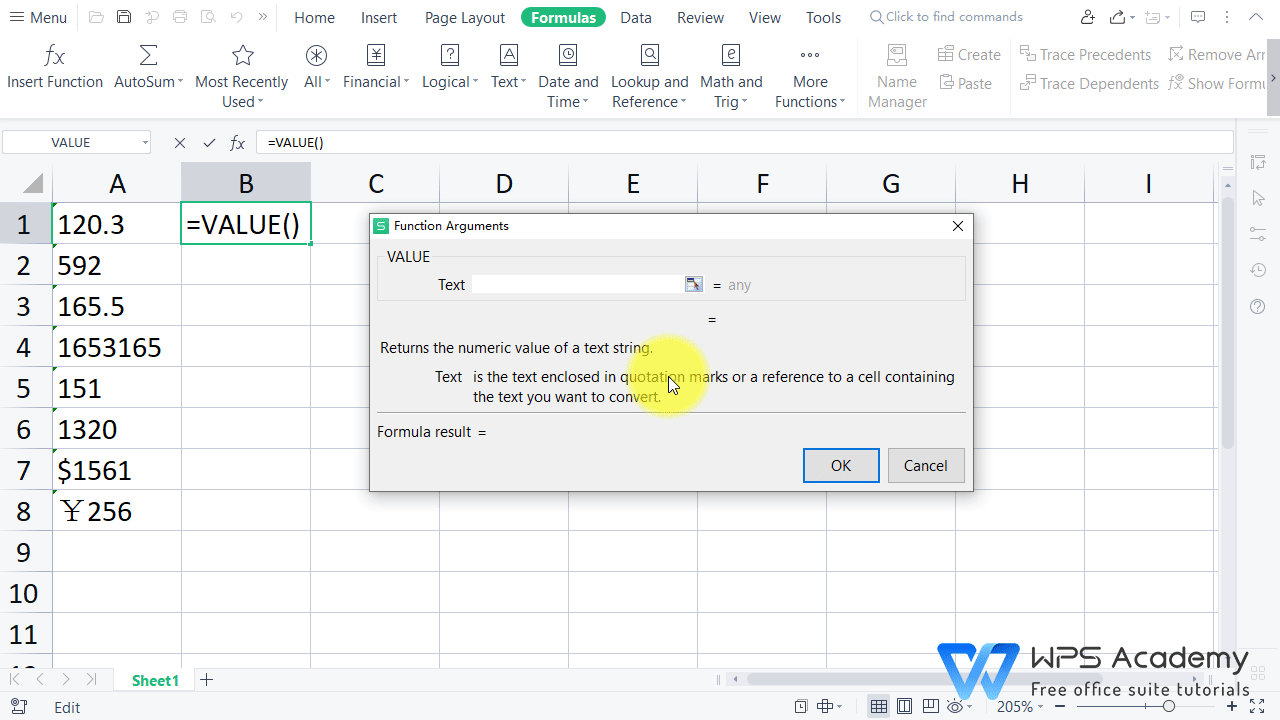Switch to the Formulas ribbon tab
Viewport: 1280px width, 720px height.
[563, 17]
